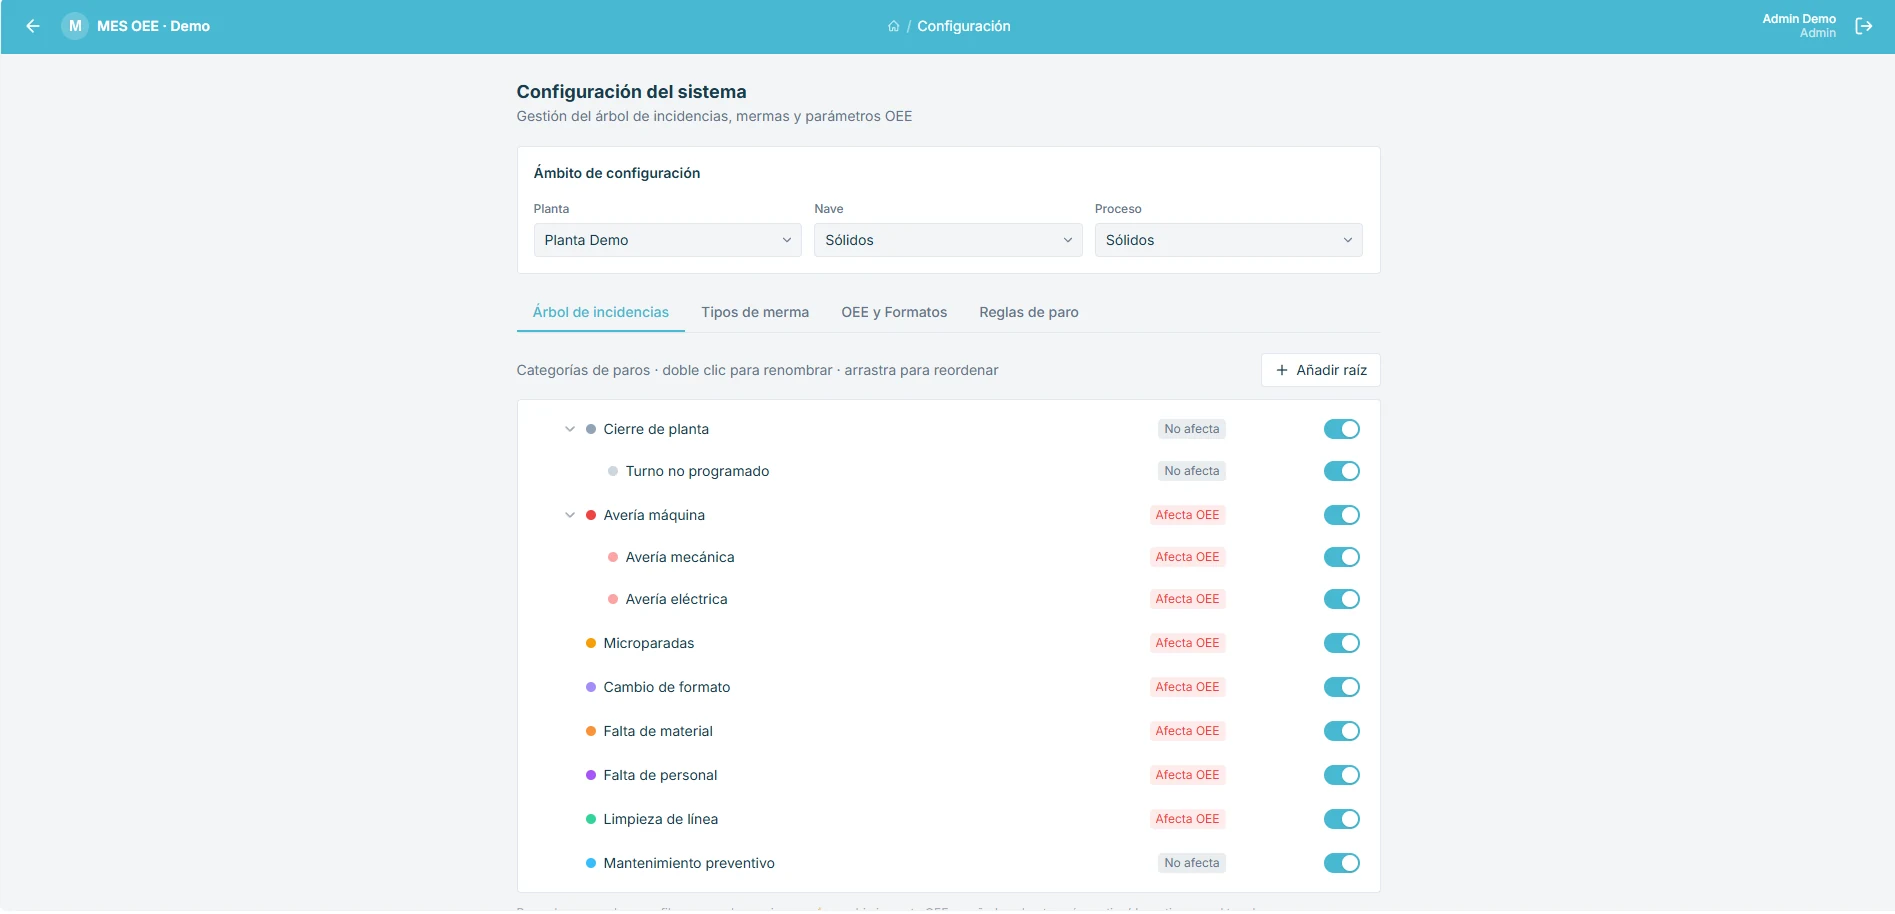Screen dimensions: 1895x914
Task: Disable the Cierre de planta toggle
Action: click(x=1342, y=429)
